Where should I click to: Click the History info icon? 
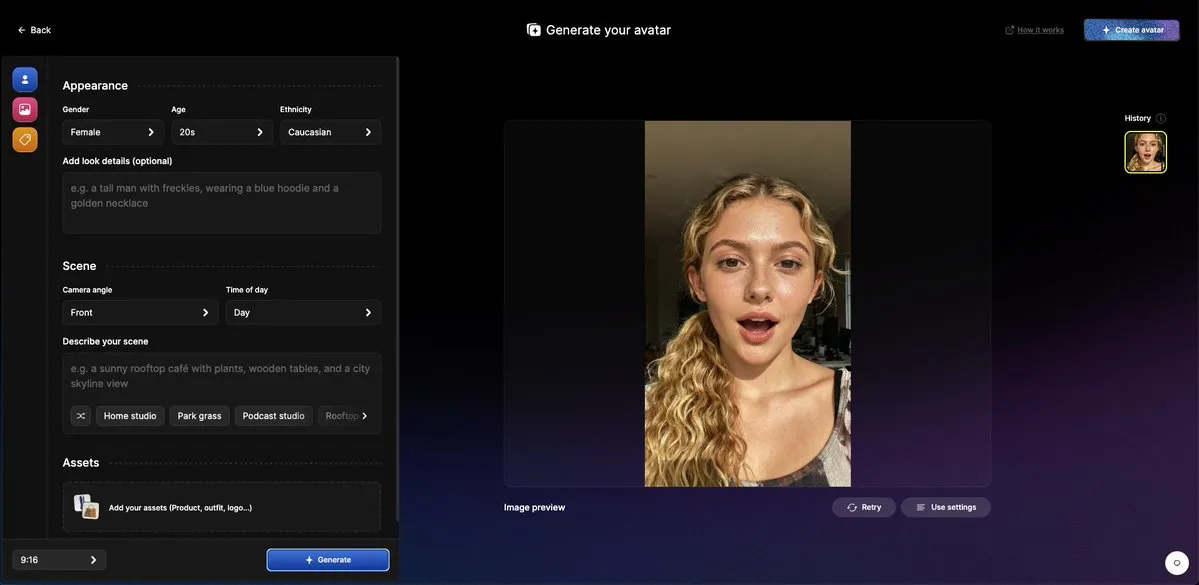pos(1160,118)
